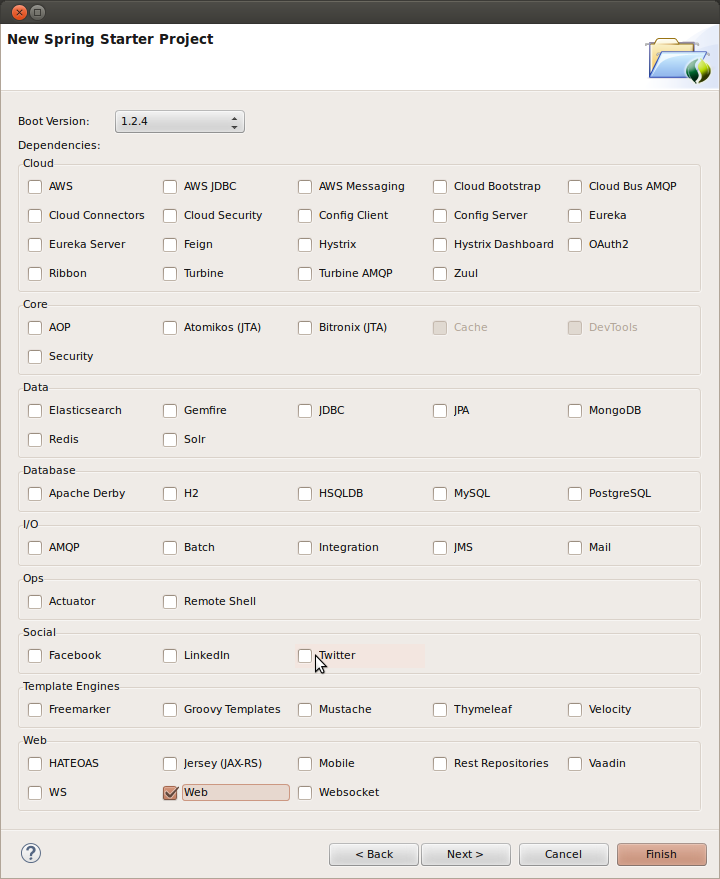Enable Eureka Server dependency
The width and height of the screenshot is (720, 879).
[35, 245]
